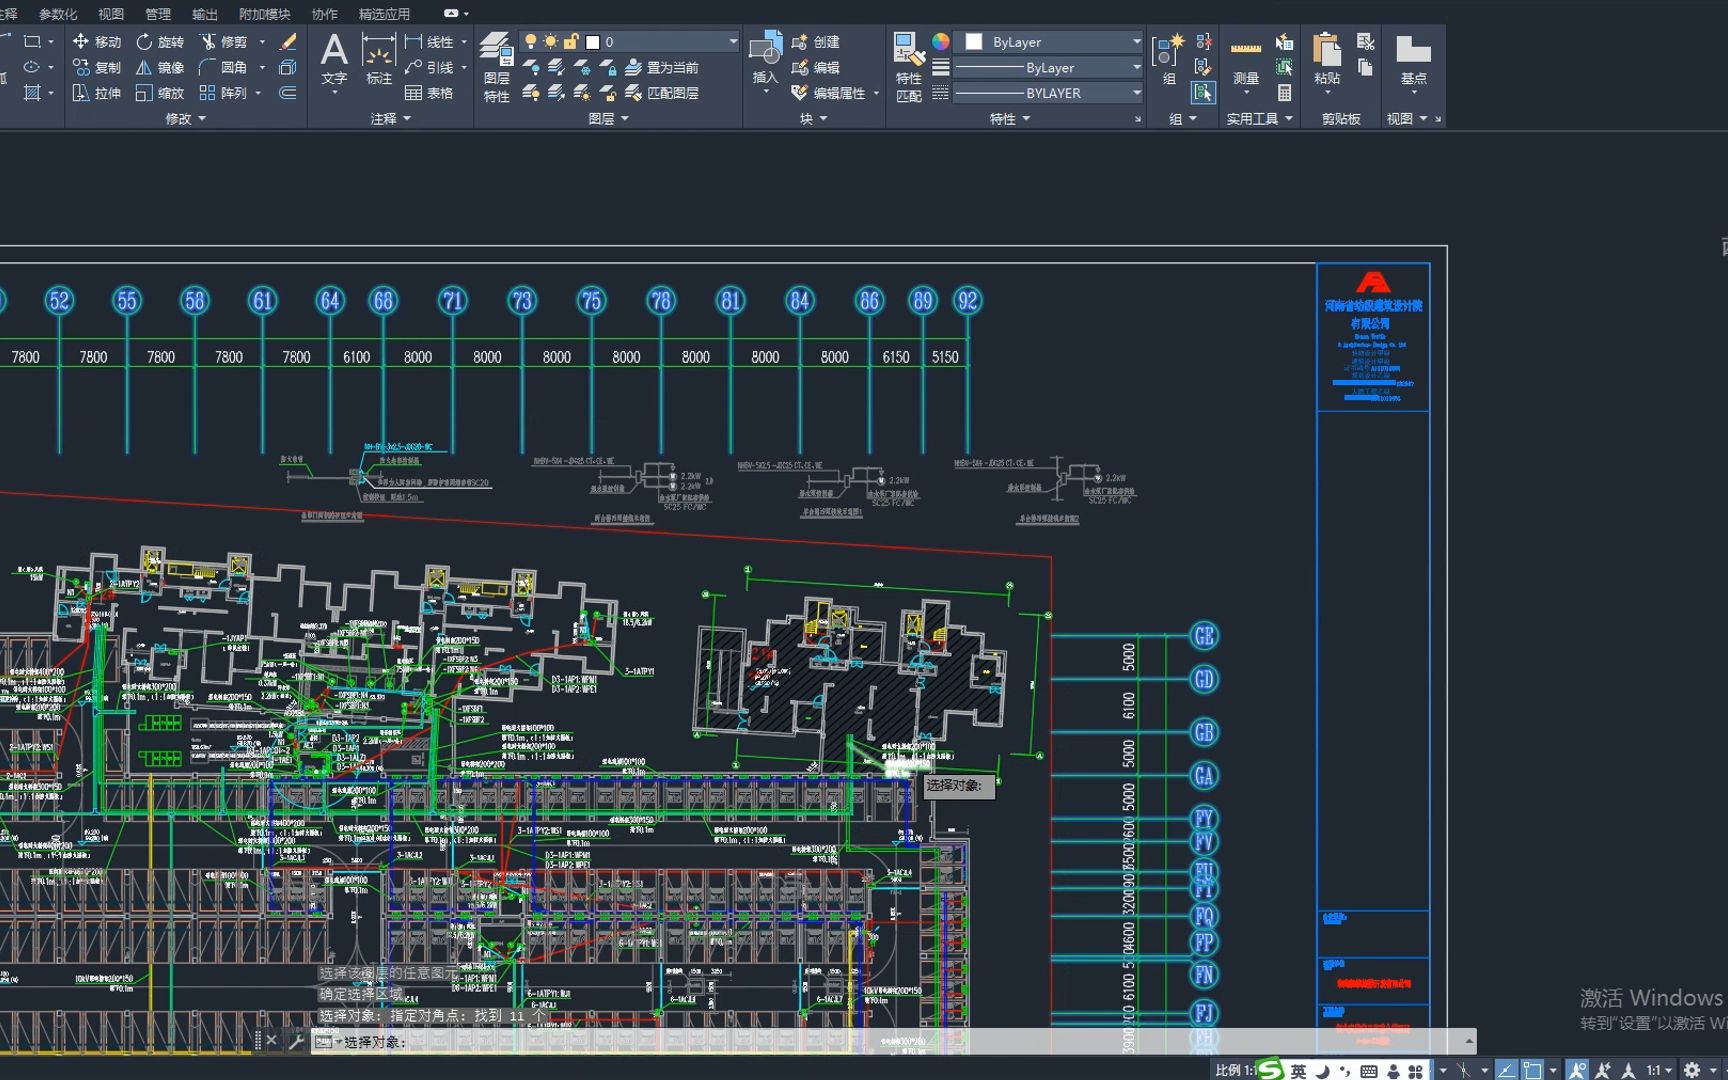The height and width of the screenshot is (1080, 1728).
Task: Toggle object snap square icon in status bar
Action: [1532, 1070]
